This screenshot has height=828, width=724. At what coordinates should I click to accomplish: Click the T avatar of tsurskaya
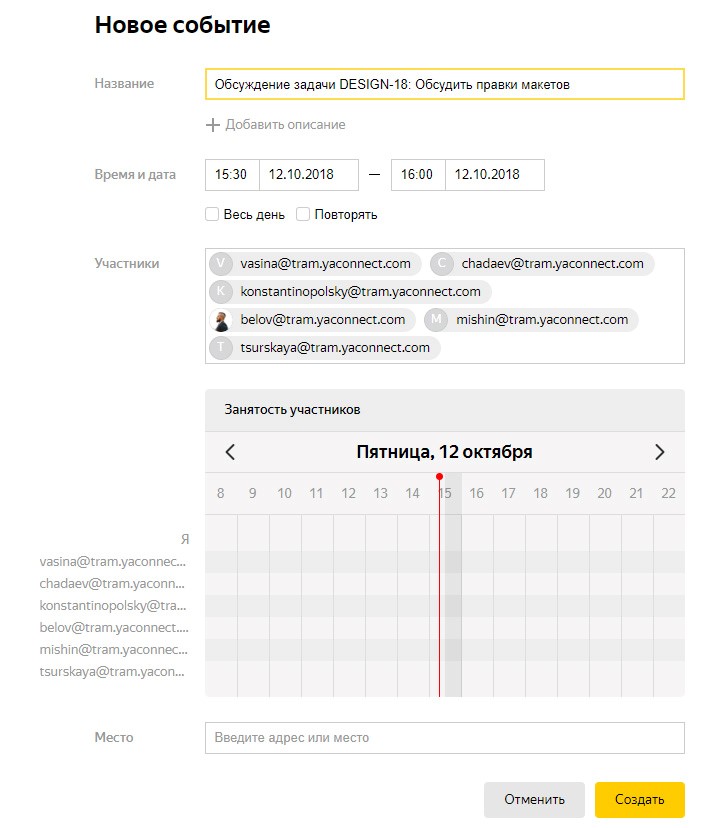tap(221, 348)
